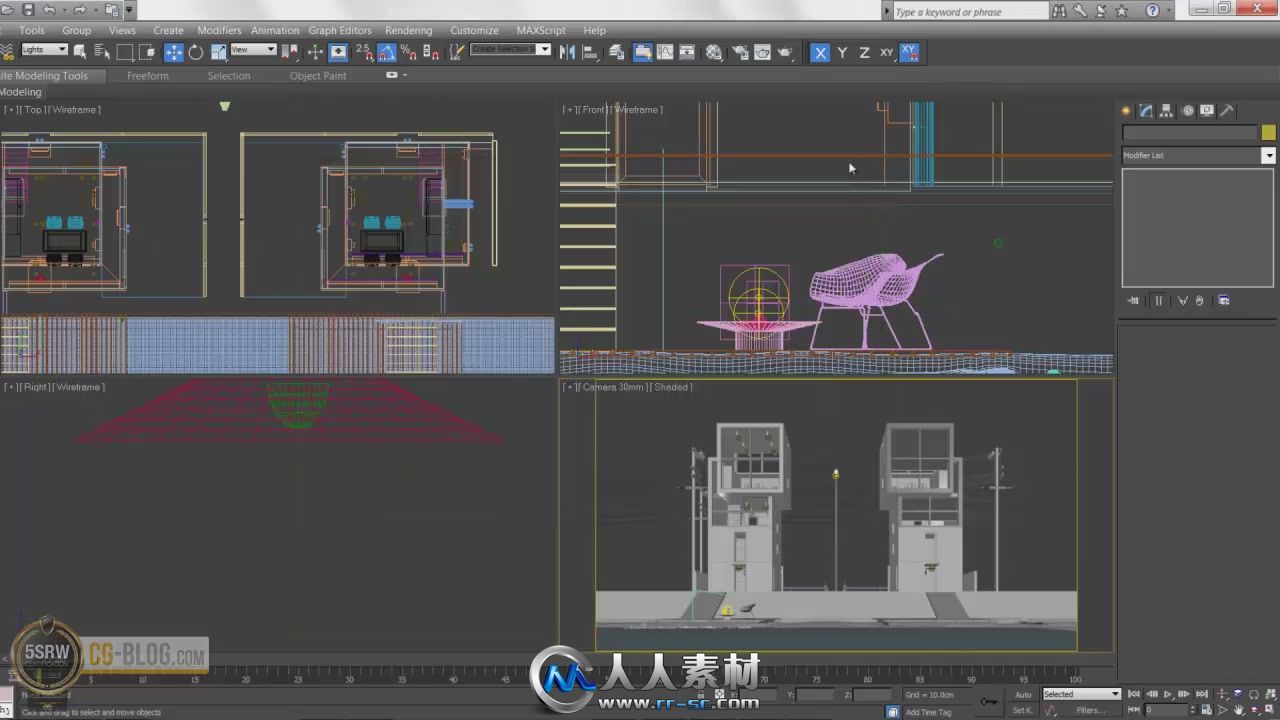Toggle the Angle Snap button
The width and height of the screenshot is (1280, 720).
pos(386,51)
